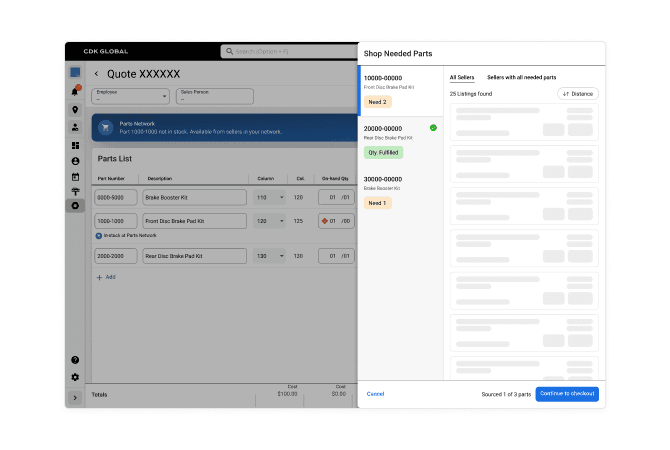The width and height of the screenshot is (670, 450).
Task: Open the 130 column dropdown for Rear Disc
Action: (x=269, y=256)
